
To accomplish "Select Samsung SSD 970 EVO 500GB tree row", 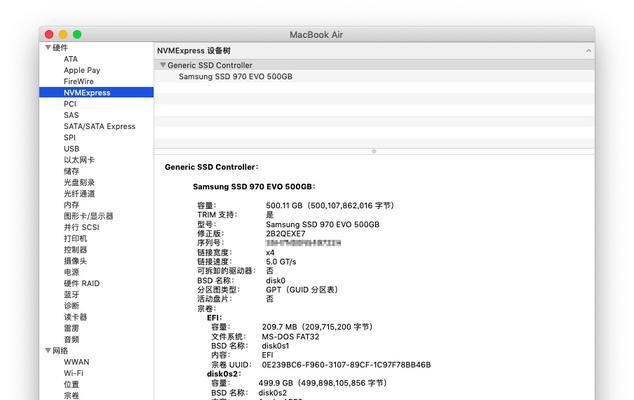I will pyautogui.click(x=235, y=76).
